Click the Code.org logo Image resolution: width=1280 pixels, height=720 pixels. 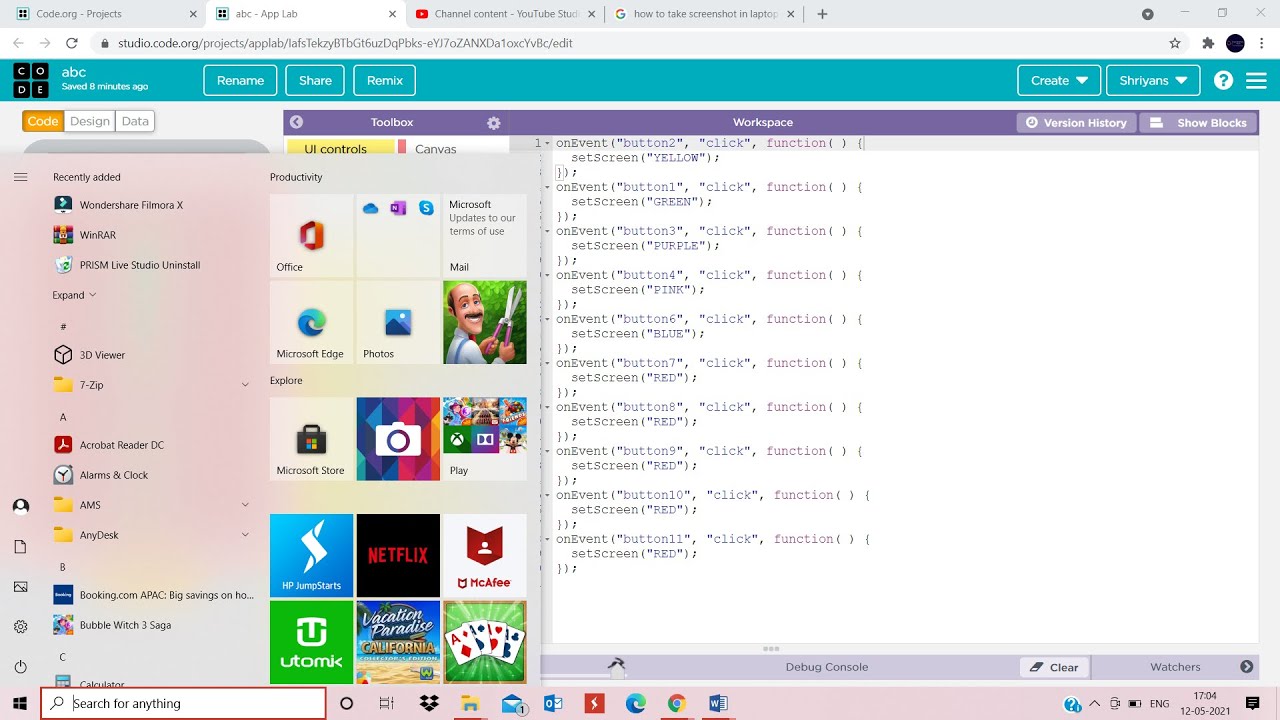coord(30,80)
